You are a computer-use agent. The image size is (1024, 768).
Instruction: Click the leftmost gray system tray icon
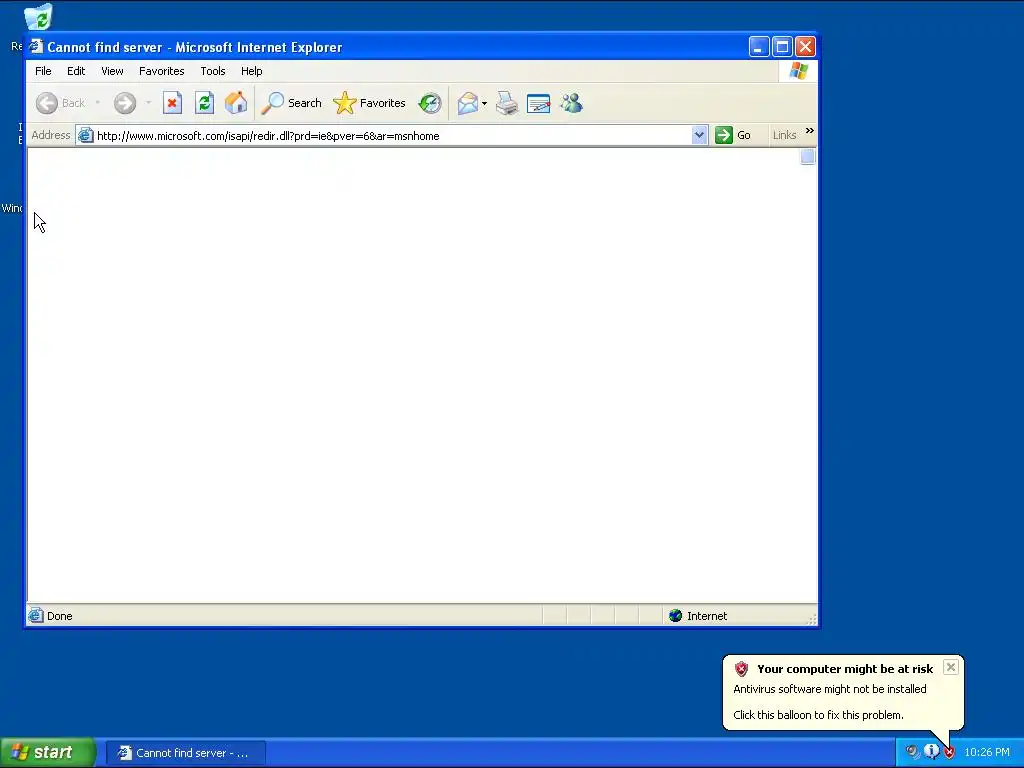tap(912, 752)
